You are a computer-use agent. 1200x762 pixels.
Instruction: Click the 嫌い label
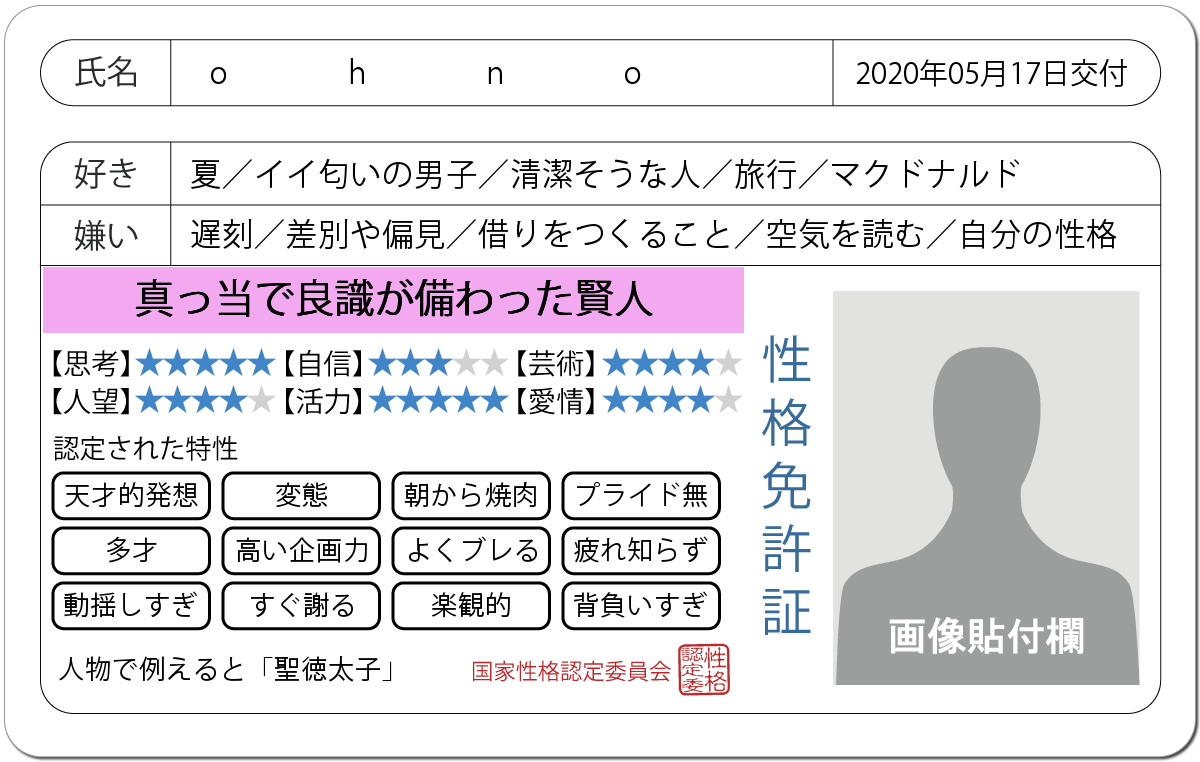click(x=107, y=236)
